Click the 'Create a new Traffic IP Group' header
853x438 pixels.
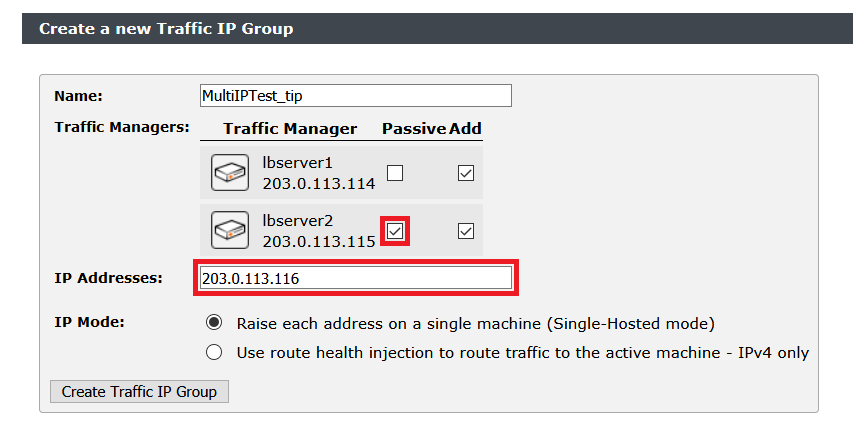[x=166, y=29]
